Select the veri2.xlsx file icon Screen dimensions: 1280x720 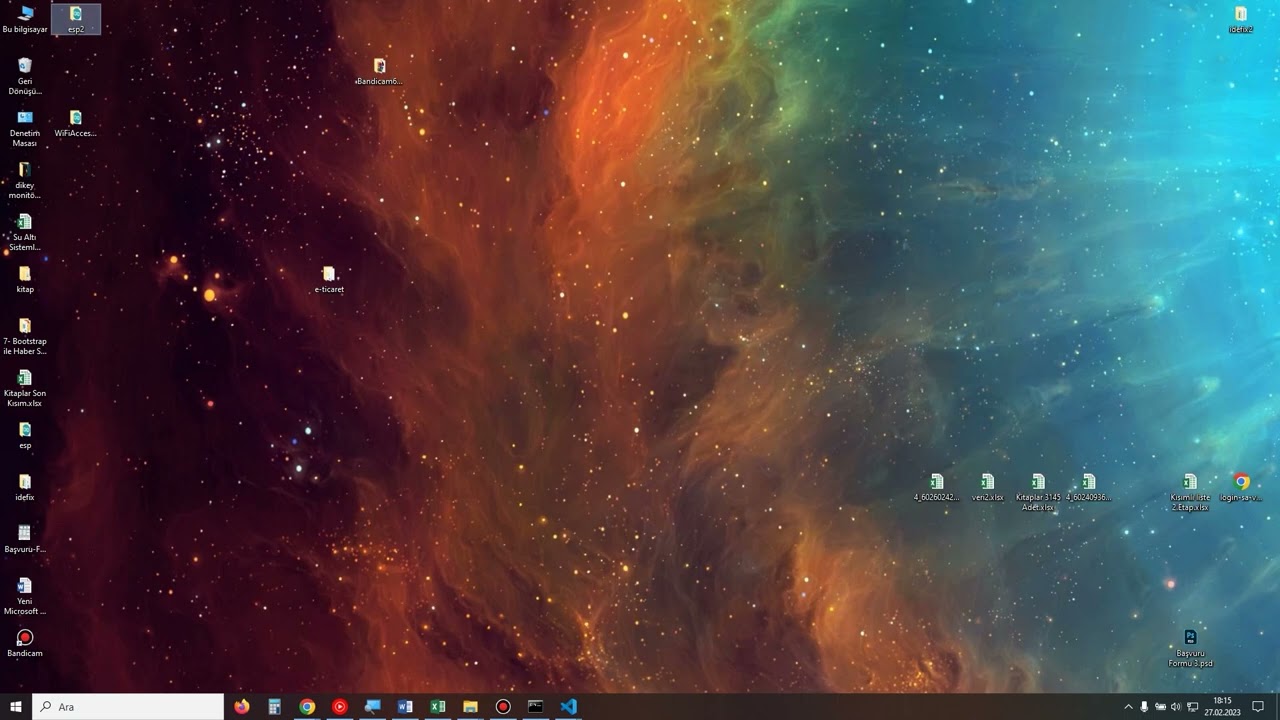click(x=987, y=487)
